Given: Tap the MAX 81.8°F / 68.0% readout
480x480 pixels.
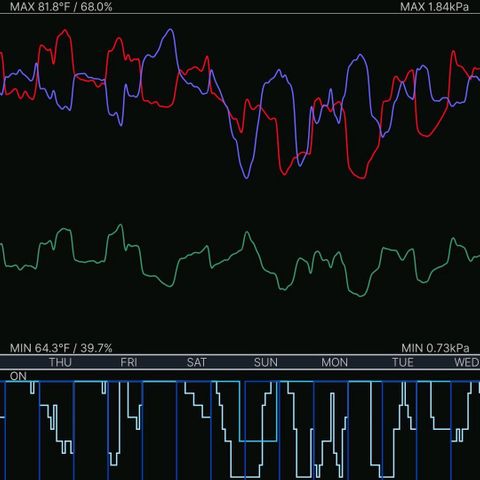Looking at the screenshot, I should click(61, 7).
